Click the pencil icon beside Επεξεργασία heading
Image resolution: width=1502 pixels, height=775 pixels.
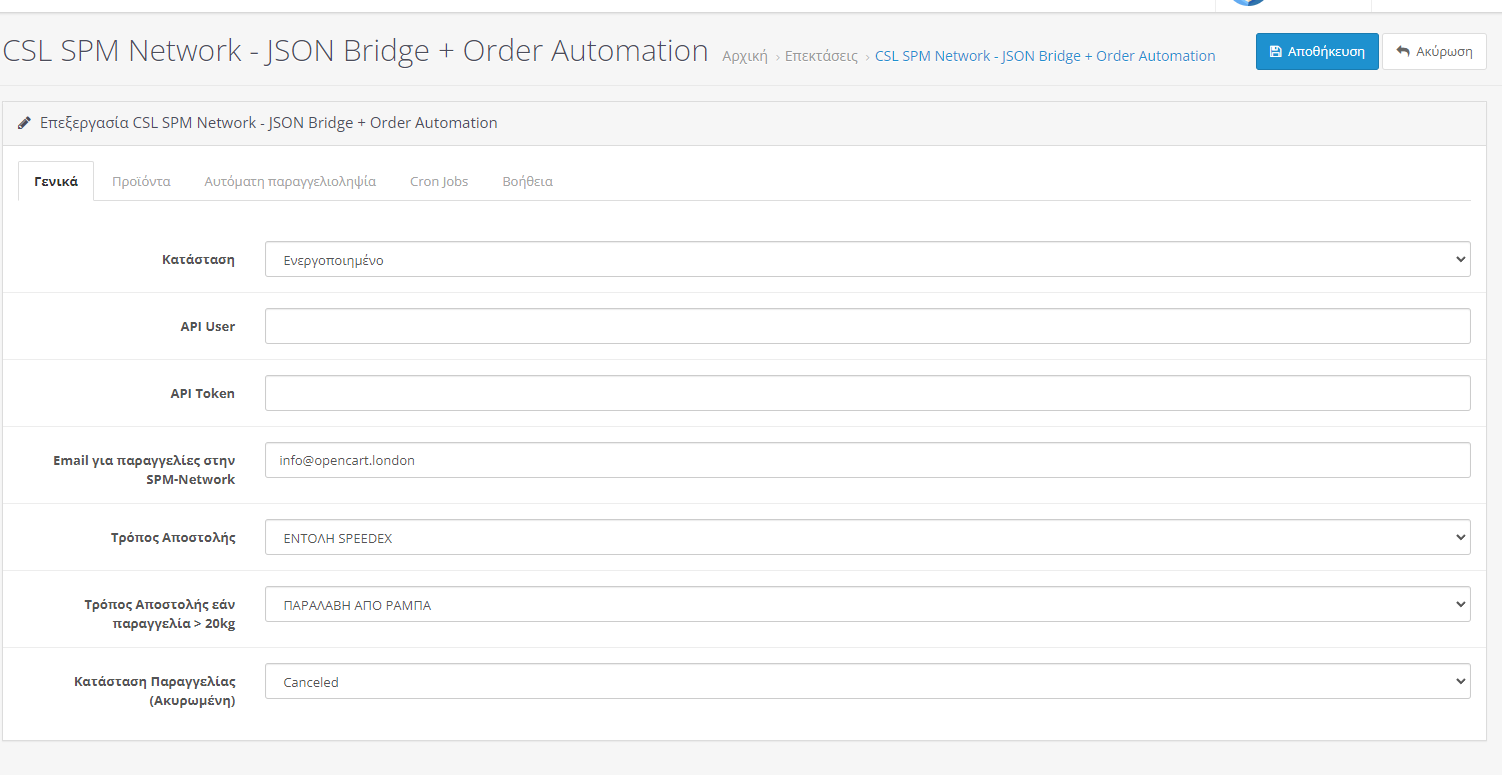pyautogui.click(x=25, y=123)
